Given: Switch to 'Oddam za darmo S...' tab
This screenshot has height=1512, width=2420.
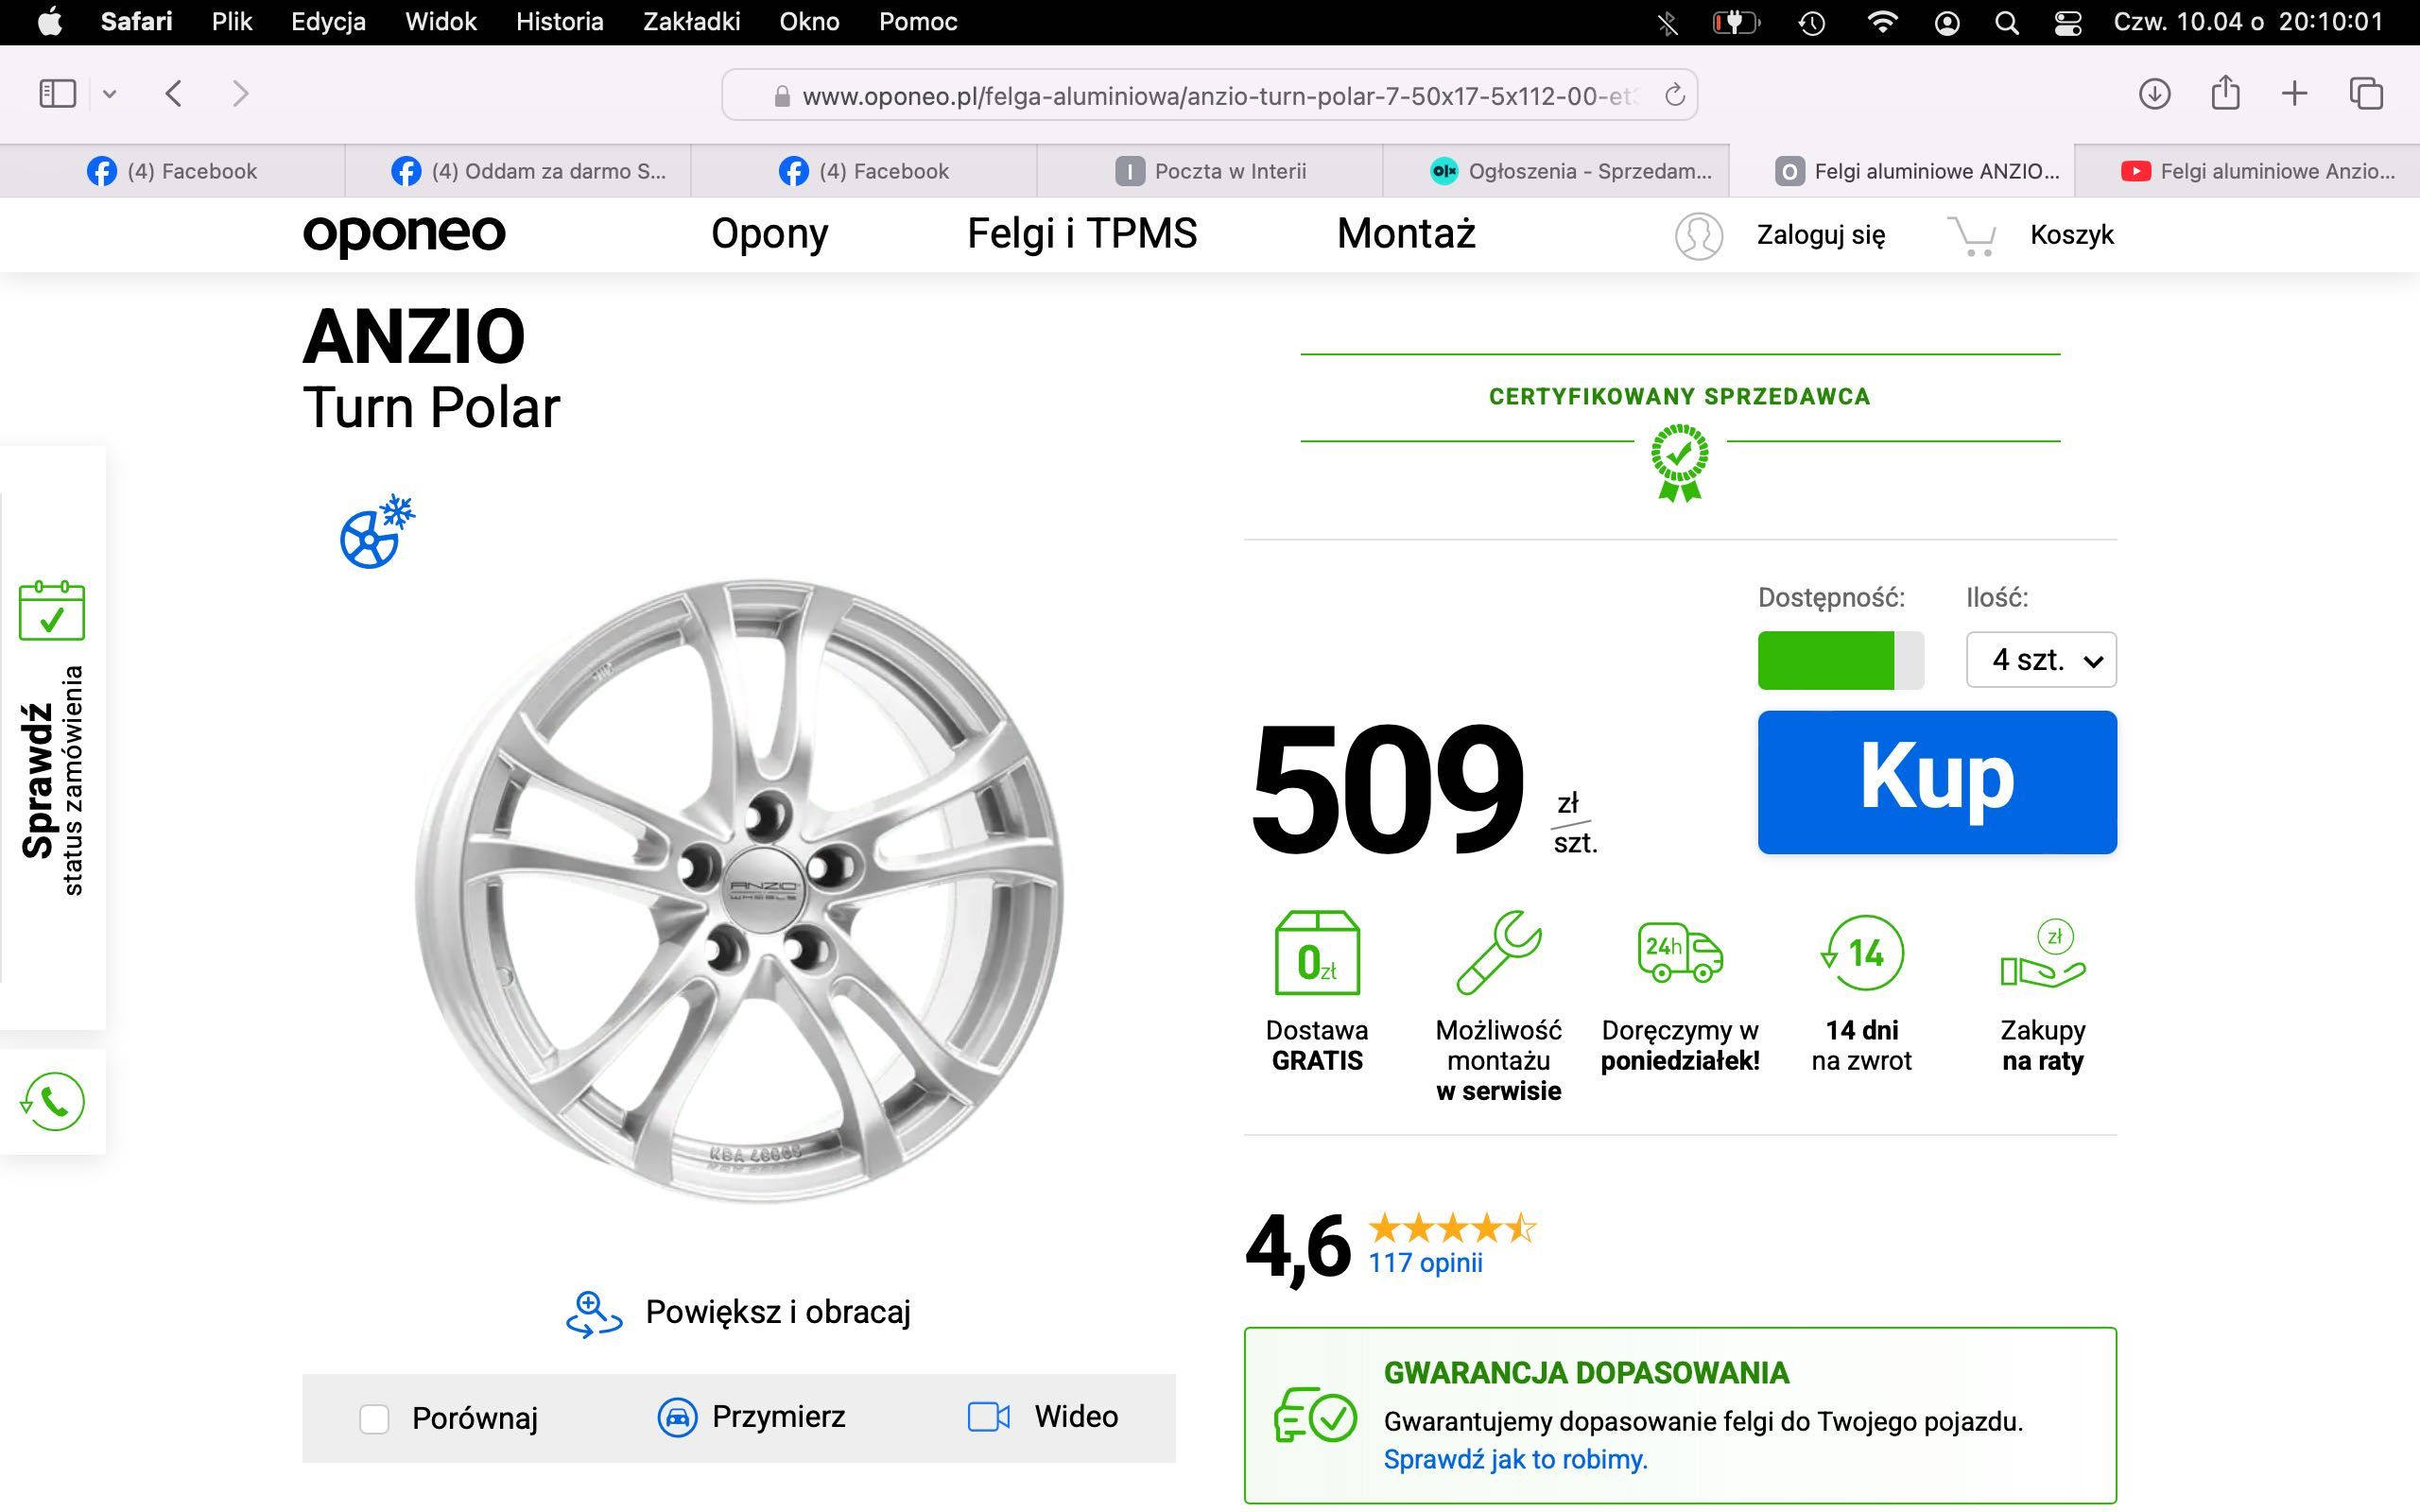Looking at the screenshot, I should (518, 171).
